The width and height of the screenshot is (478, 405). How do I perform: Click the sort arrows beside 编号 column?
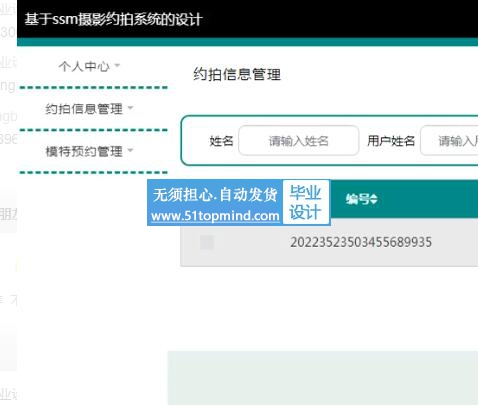[374, 199]
